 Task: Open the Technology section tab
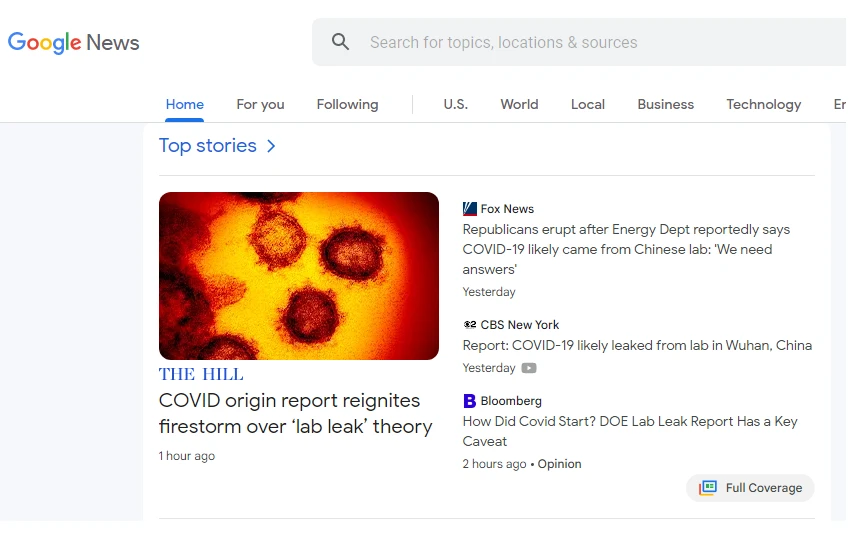point(763,104)
